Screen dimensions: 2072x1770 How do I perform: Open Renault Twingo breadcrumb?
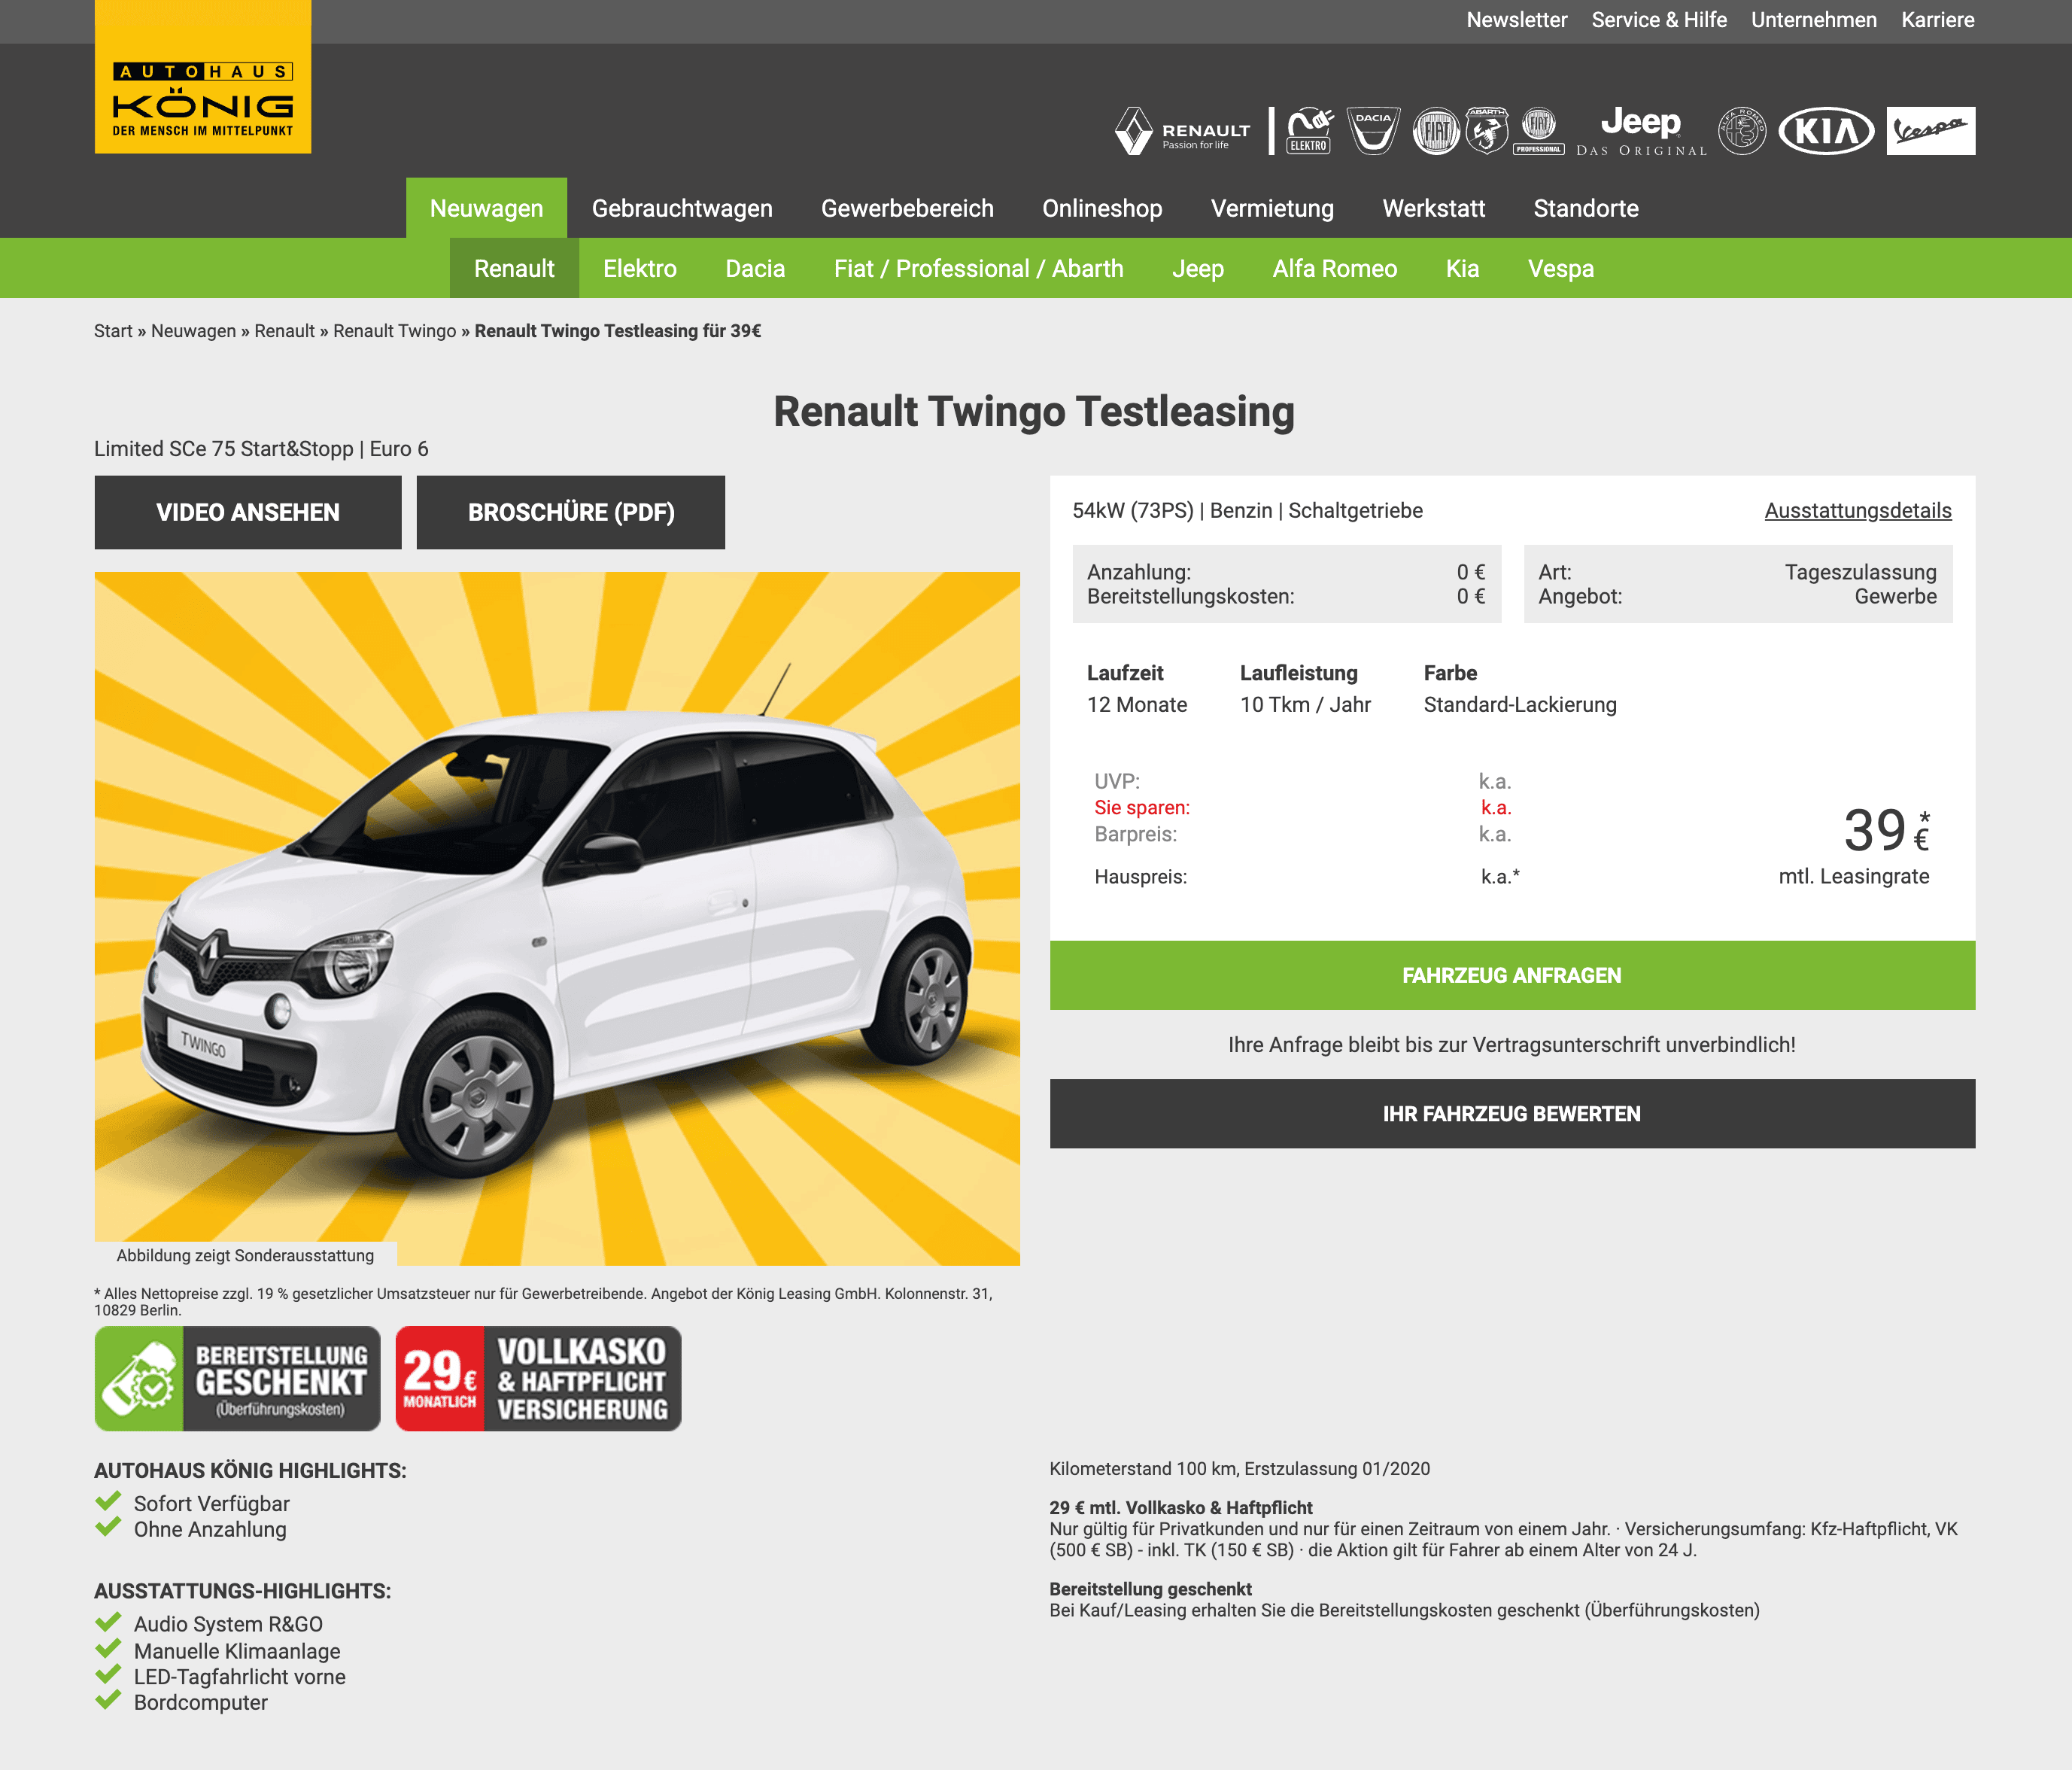[394, 331]
